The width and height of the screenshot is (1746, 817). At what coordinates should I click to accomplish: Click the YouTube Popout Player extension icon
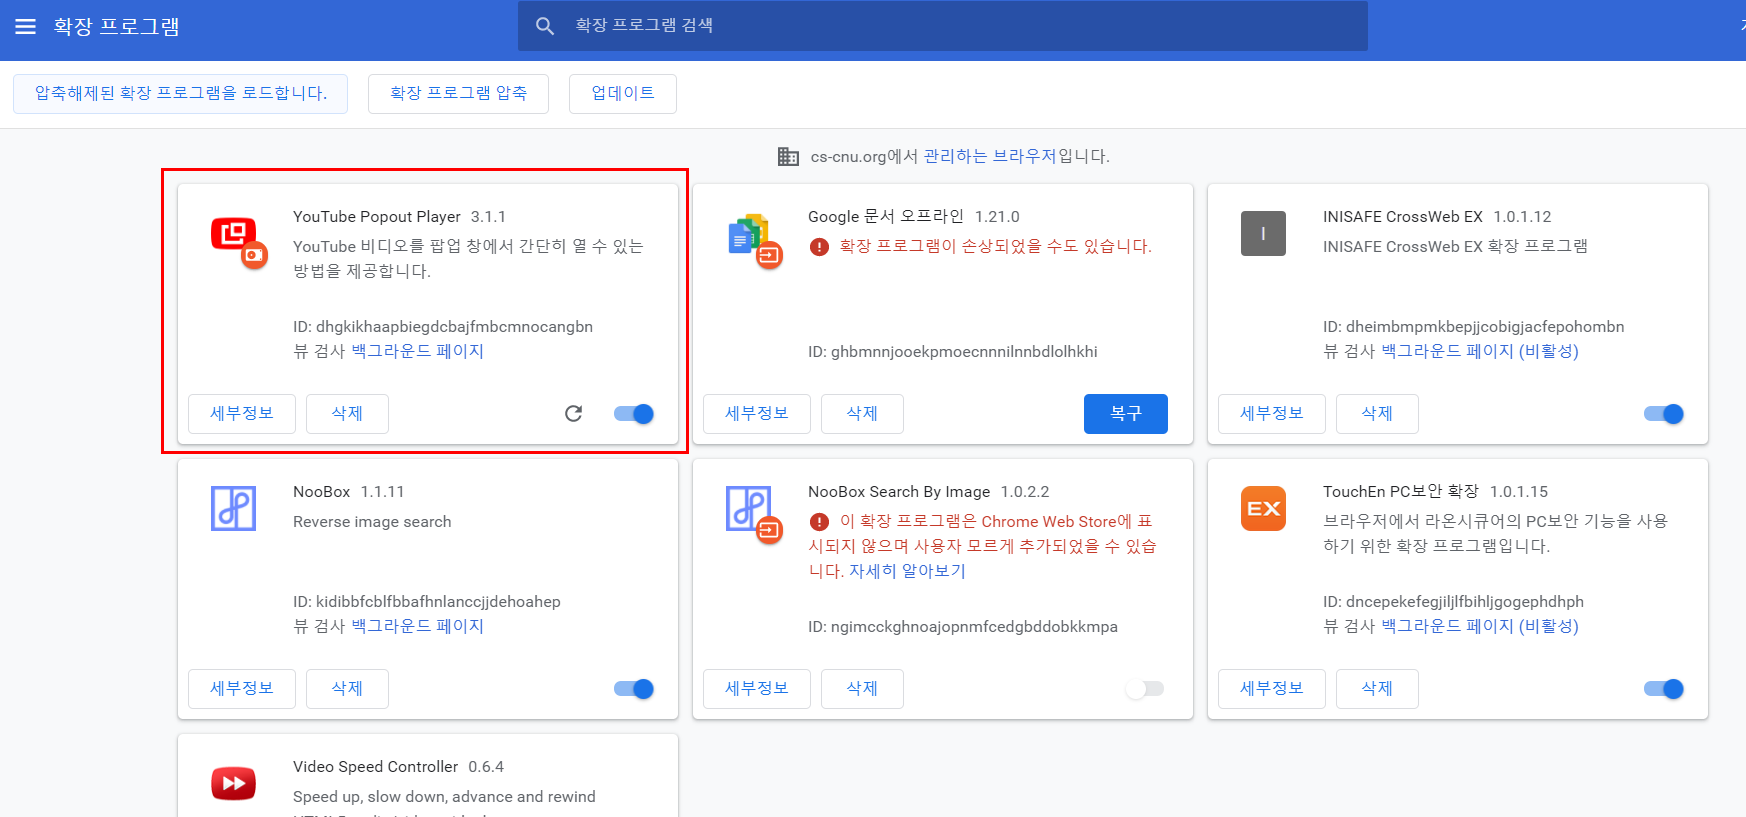pyautogui.click(x=239, y=242)
